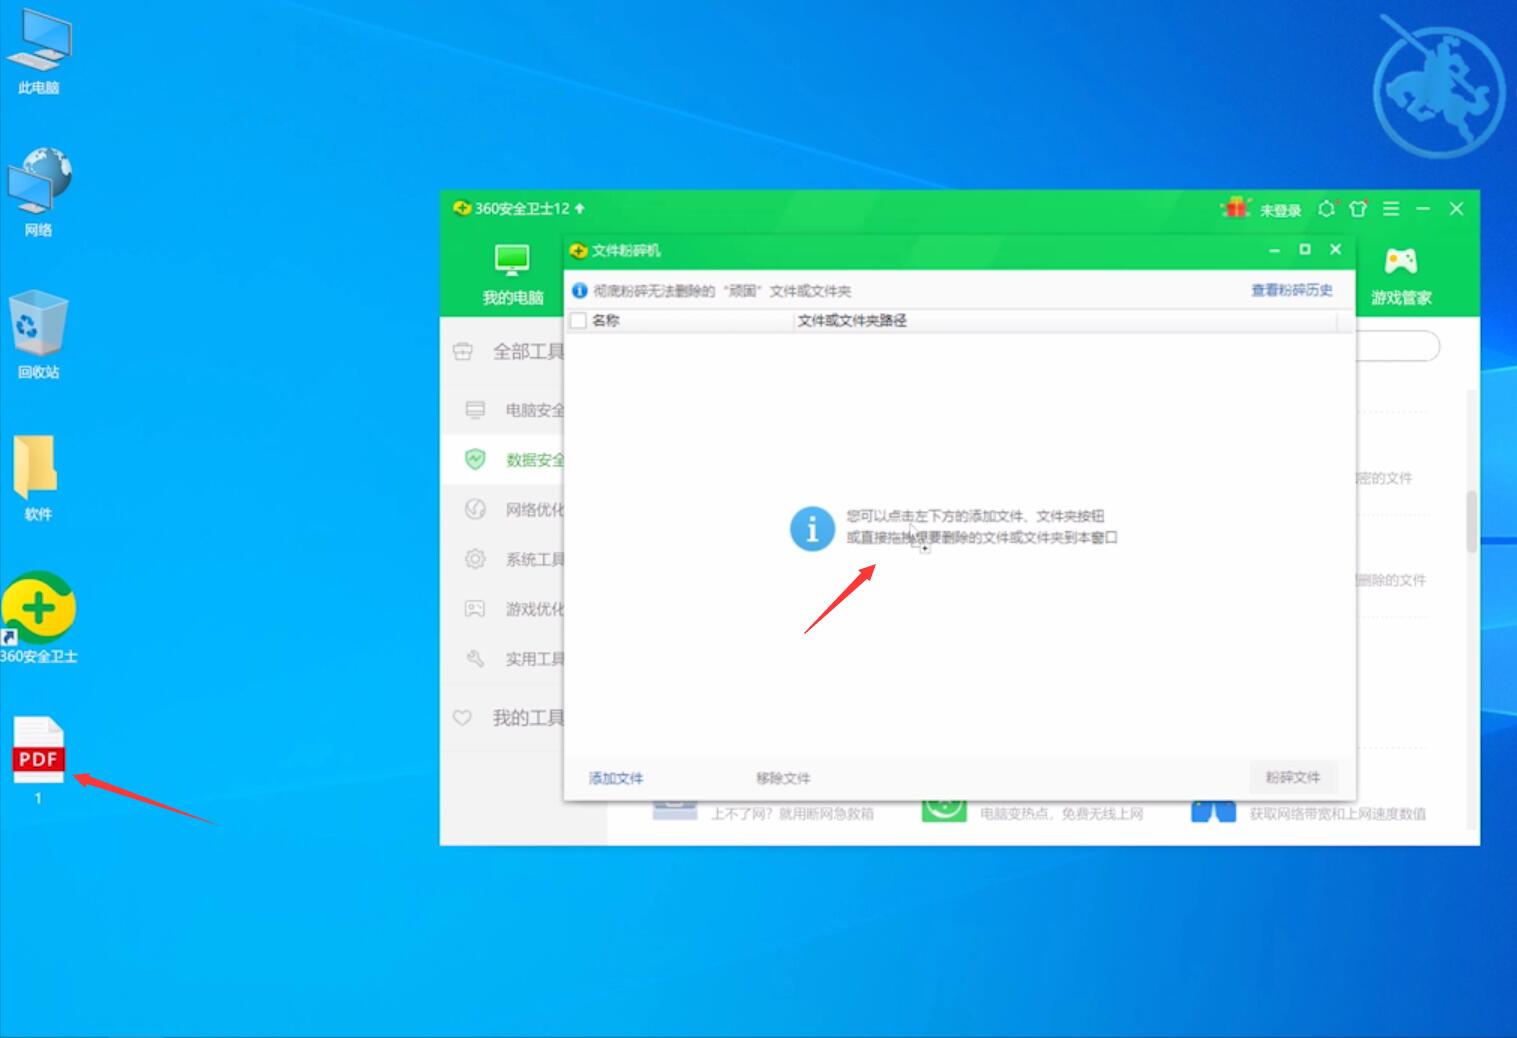Viewport: 1517px width, 1038px height.
Task: Open the 断网急救箱 tool entry
Action: 765,810
